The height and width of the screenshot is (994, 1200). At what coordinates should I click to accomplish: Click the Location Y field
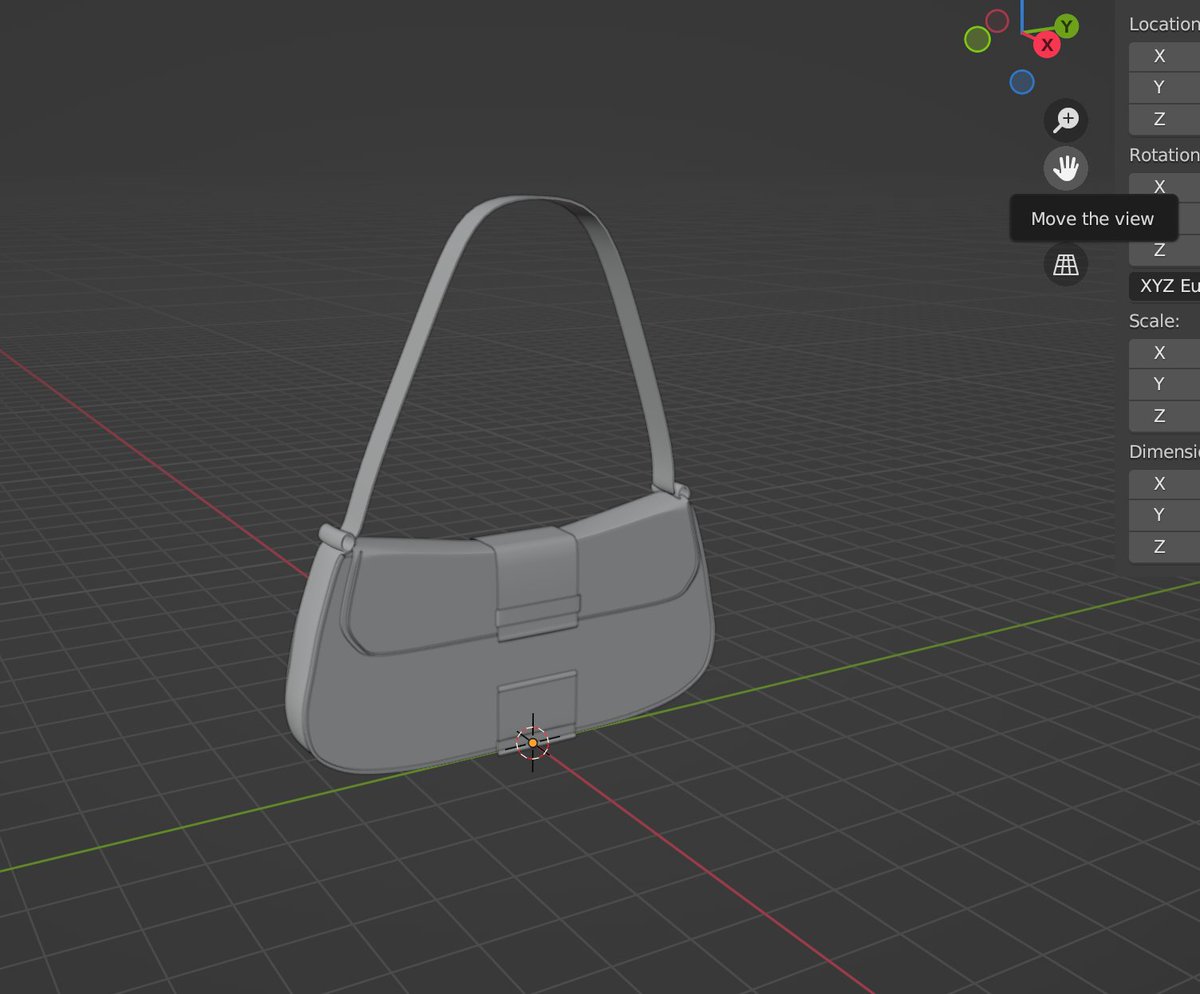tap(1164, 87)
